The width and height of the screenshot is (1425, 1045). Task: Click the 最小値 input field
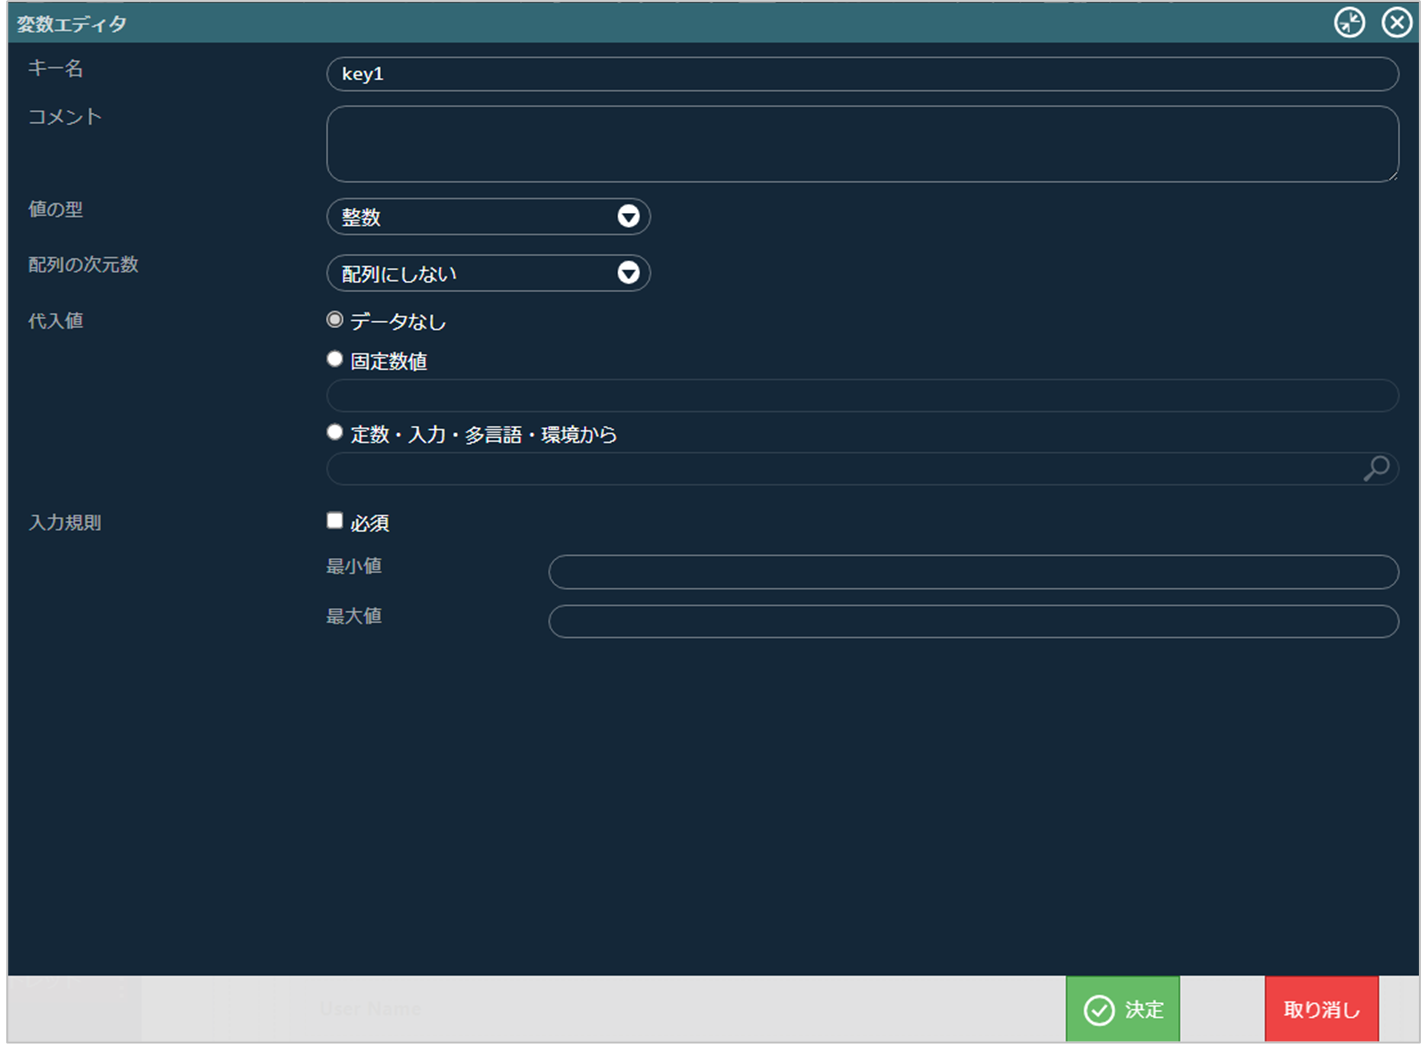[x=972, y=572]
